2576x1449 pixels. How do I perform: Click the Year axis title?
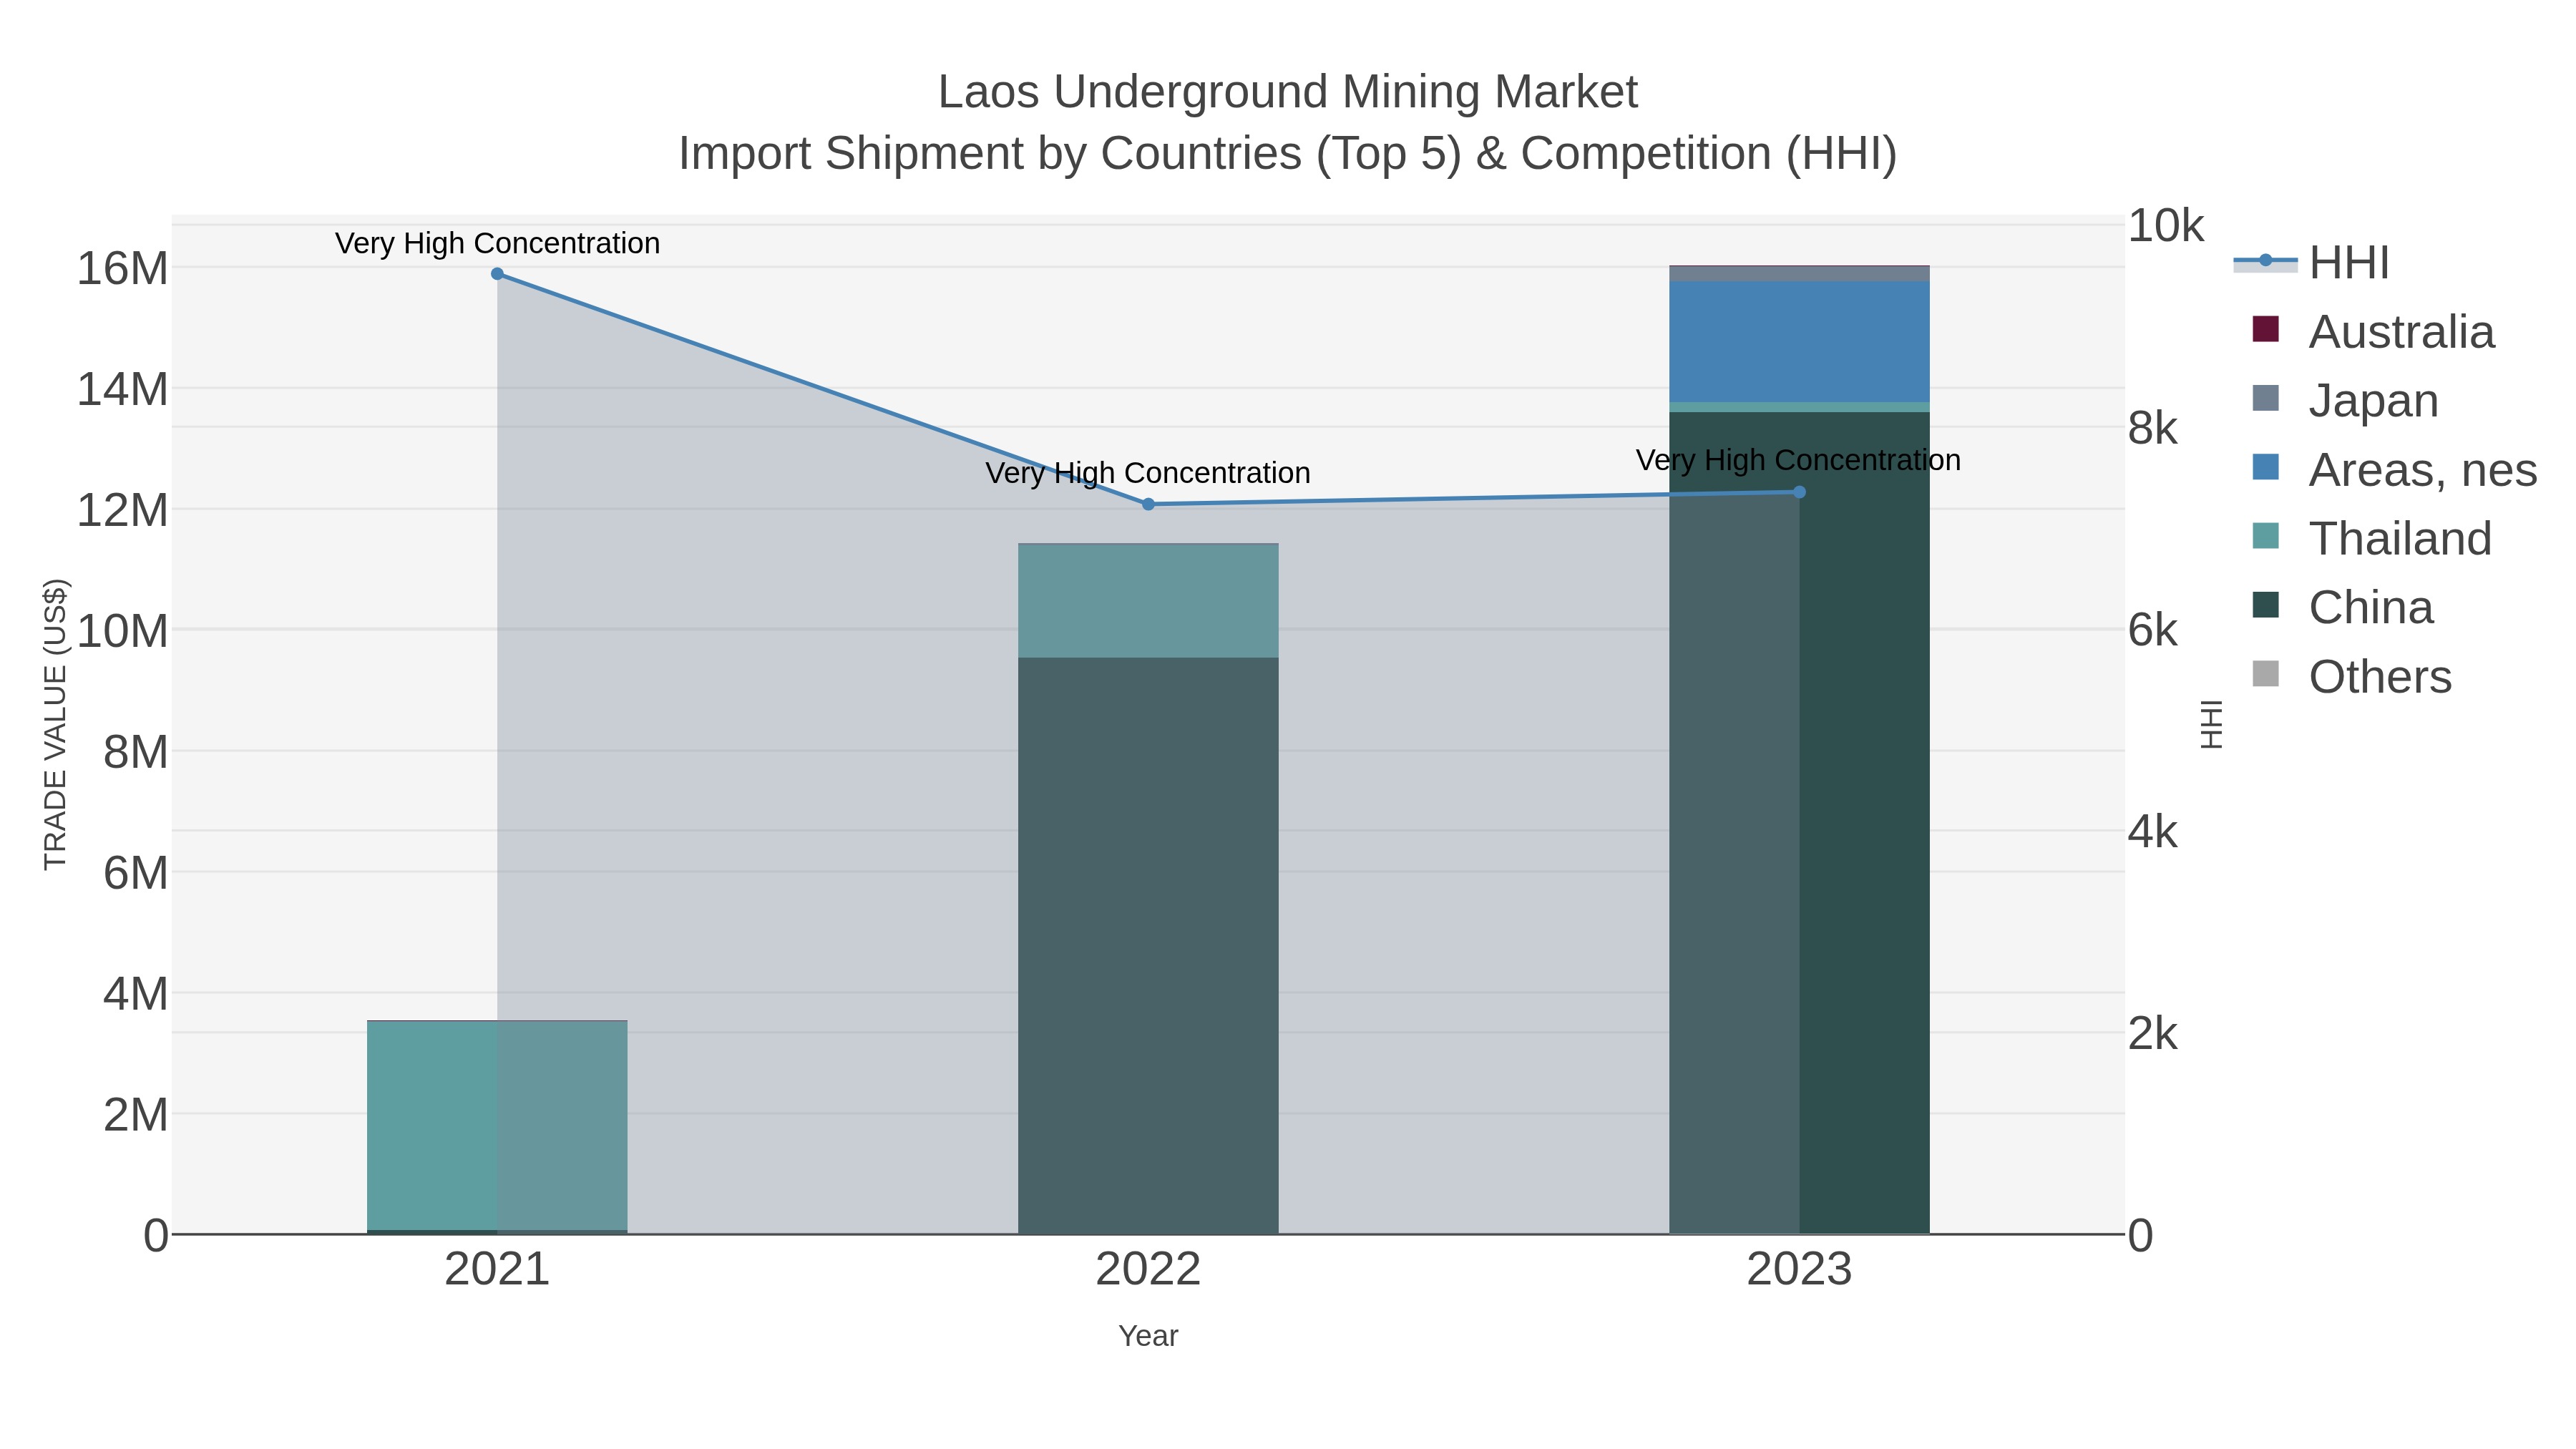coord(1148,1336)
